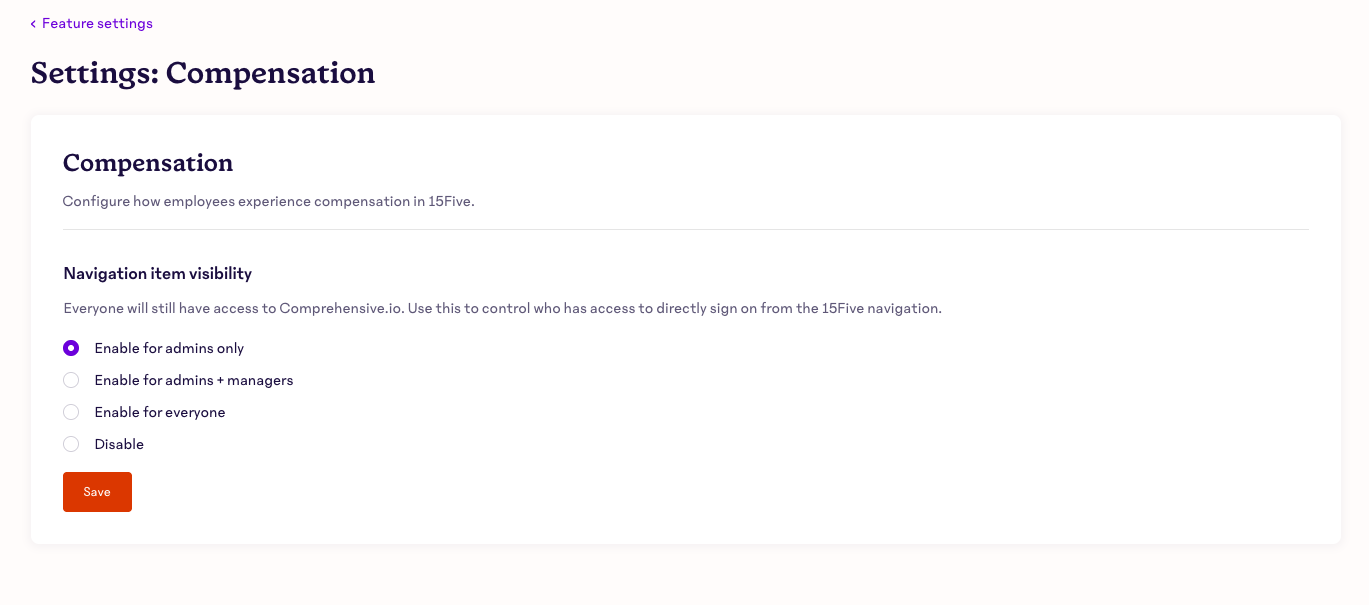Image resolution: width=1369 pixels, height=605 pixels.
Task: Click the 'Configure how employees experience compensation' description
Action: click(268, 201)
